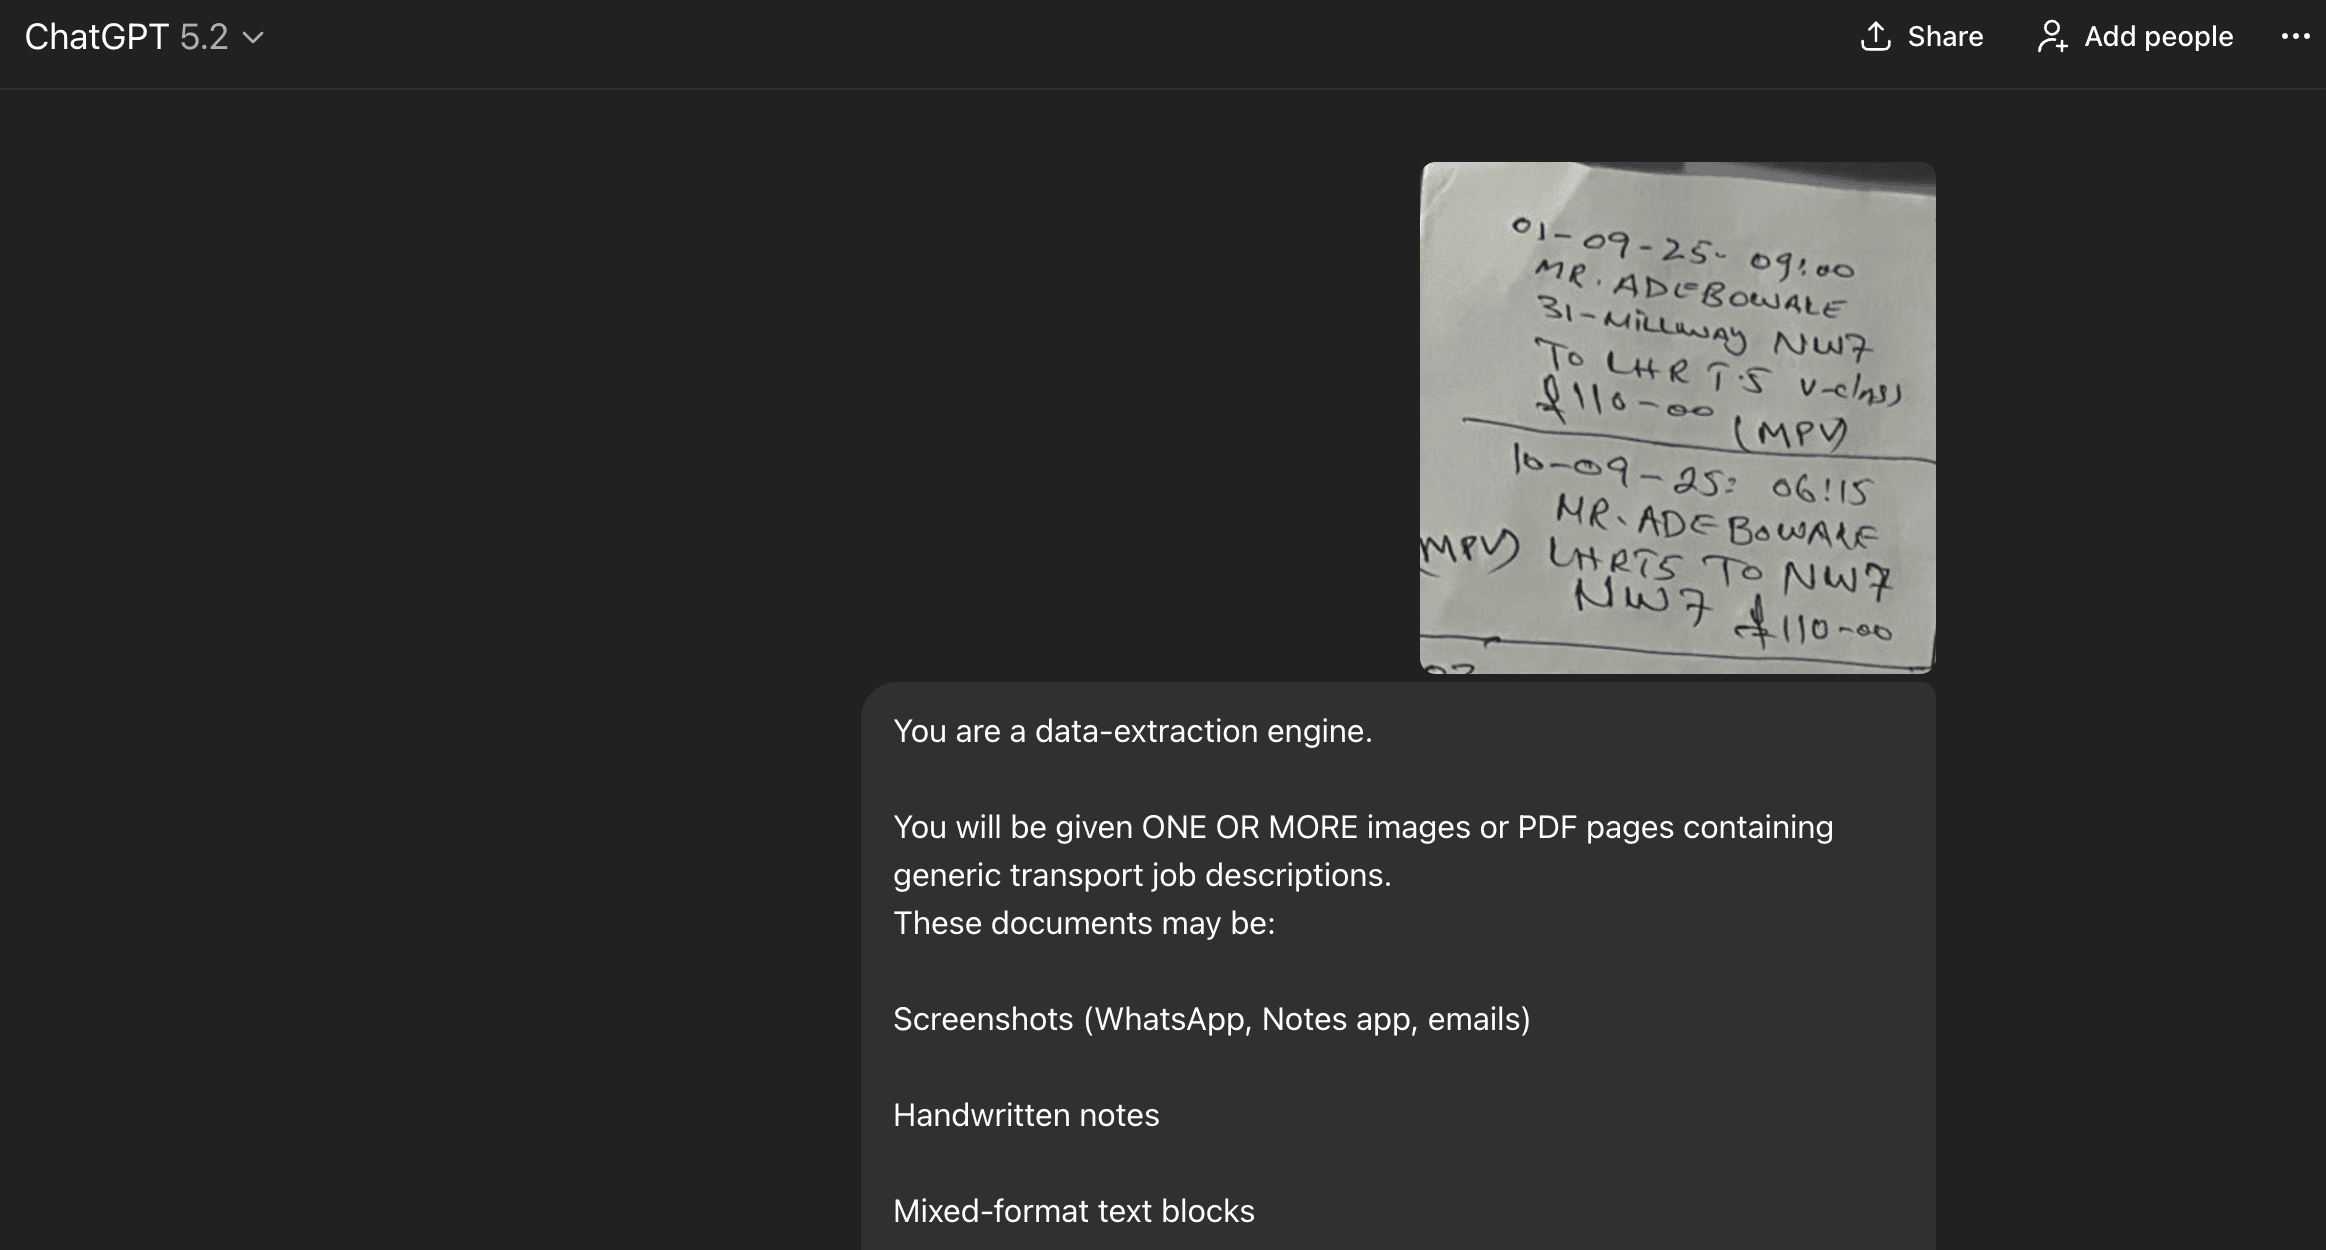Screen dimensions: 2326x1250
Task: Click the chevron beside ChatGPT 5.2
Action: [254, 38]
